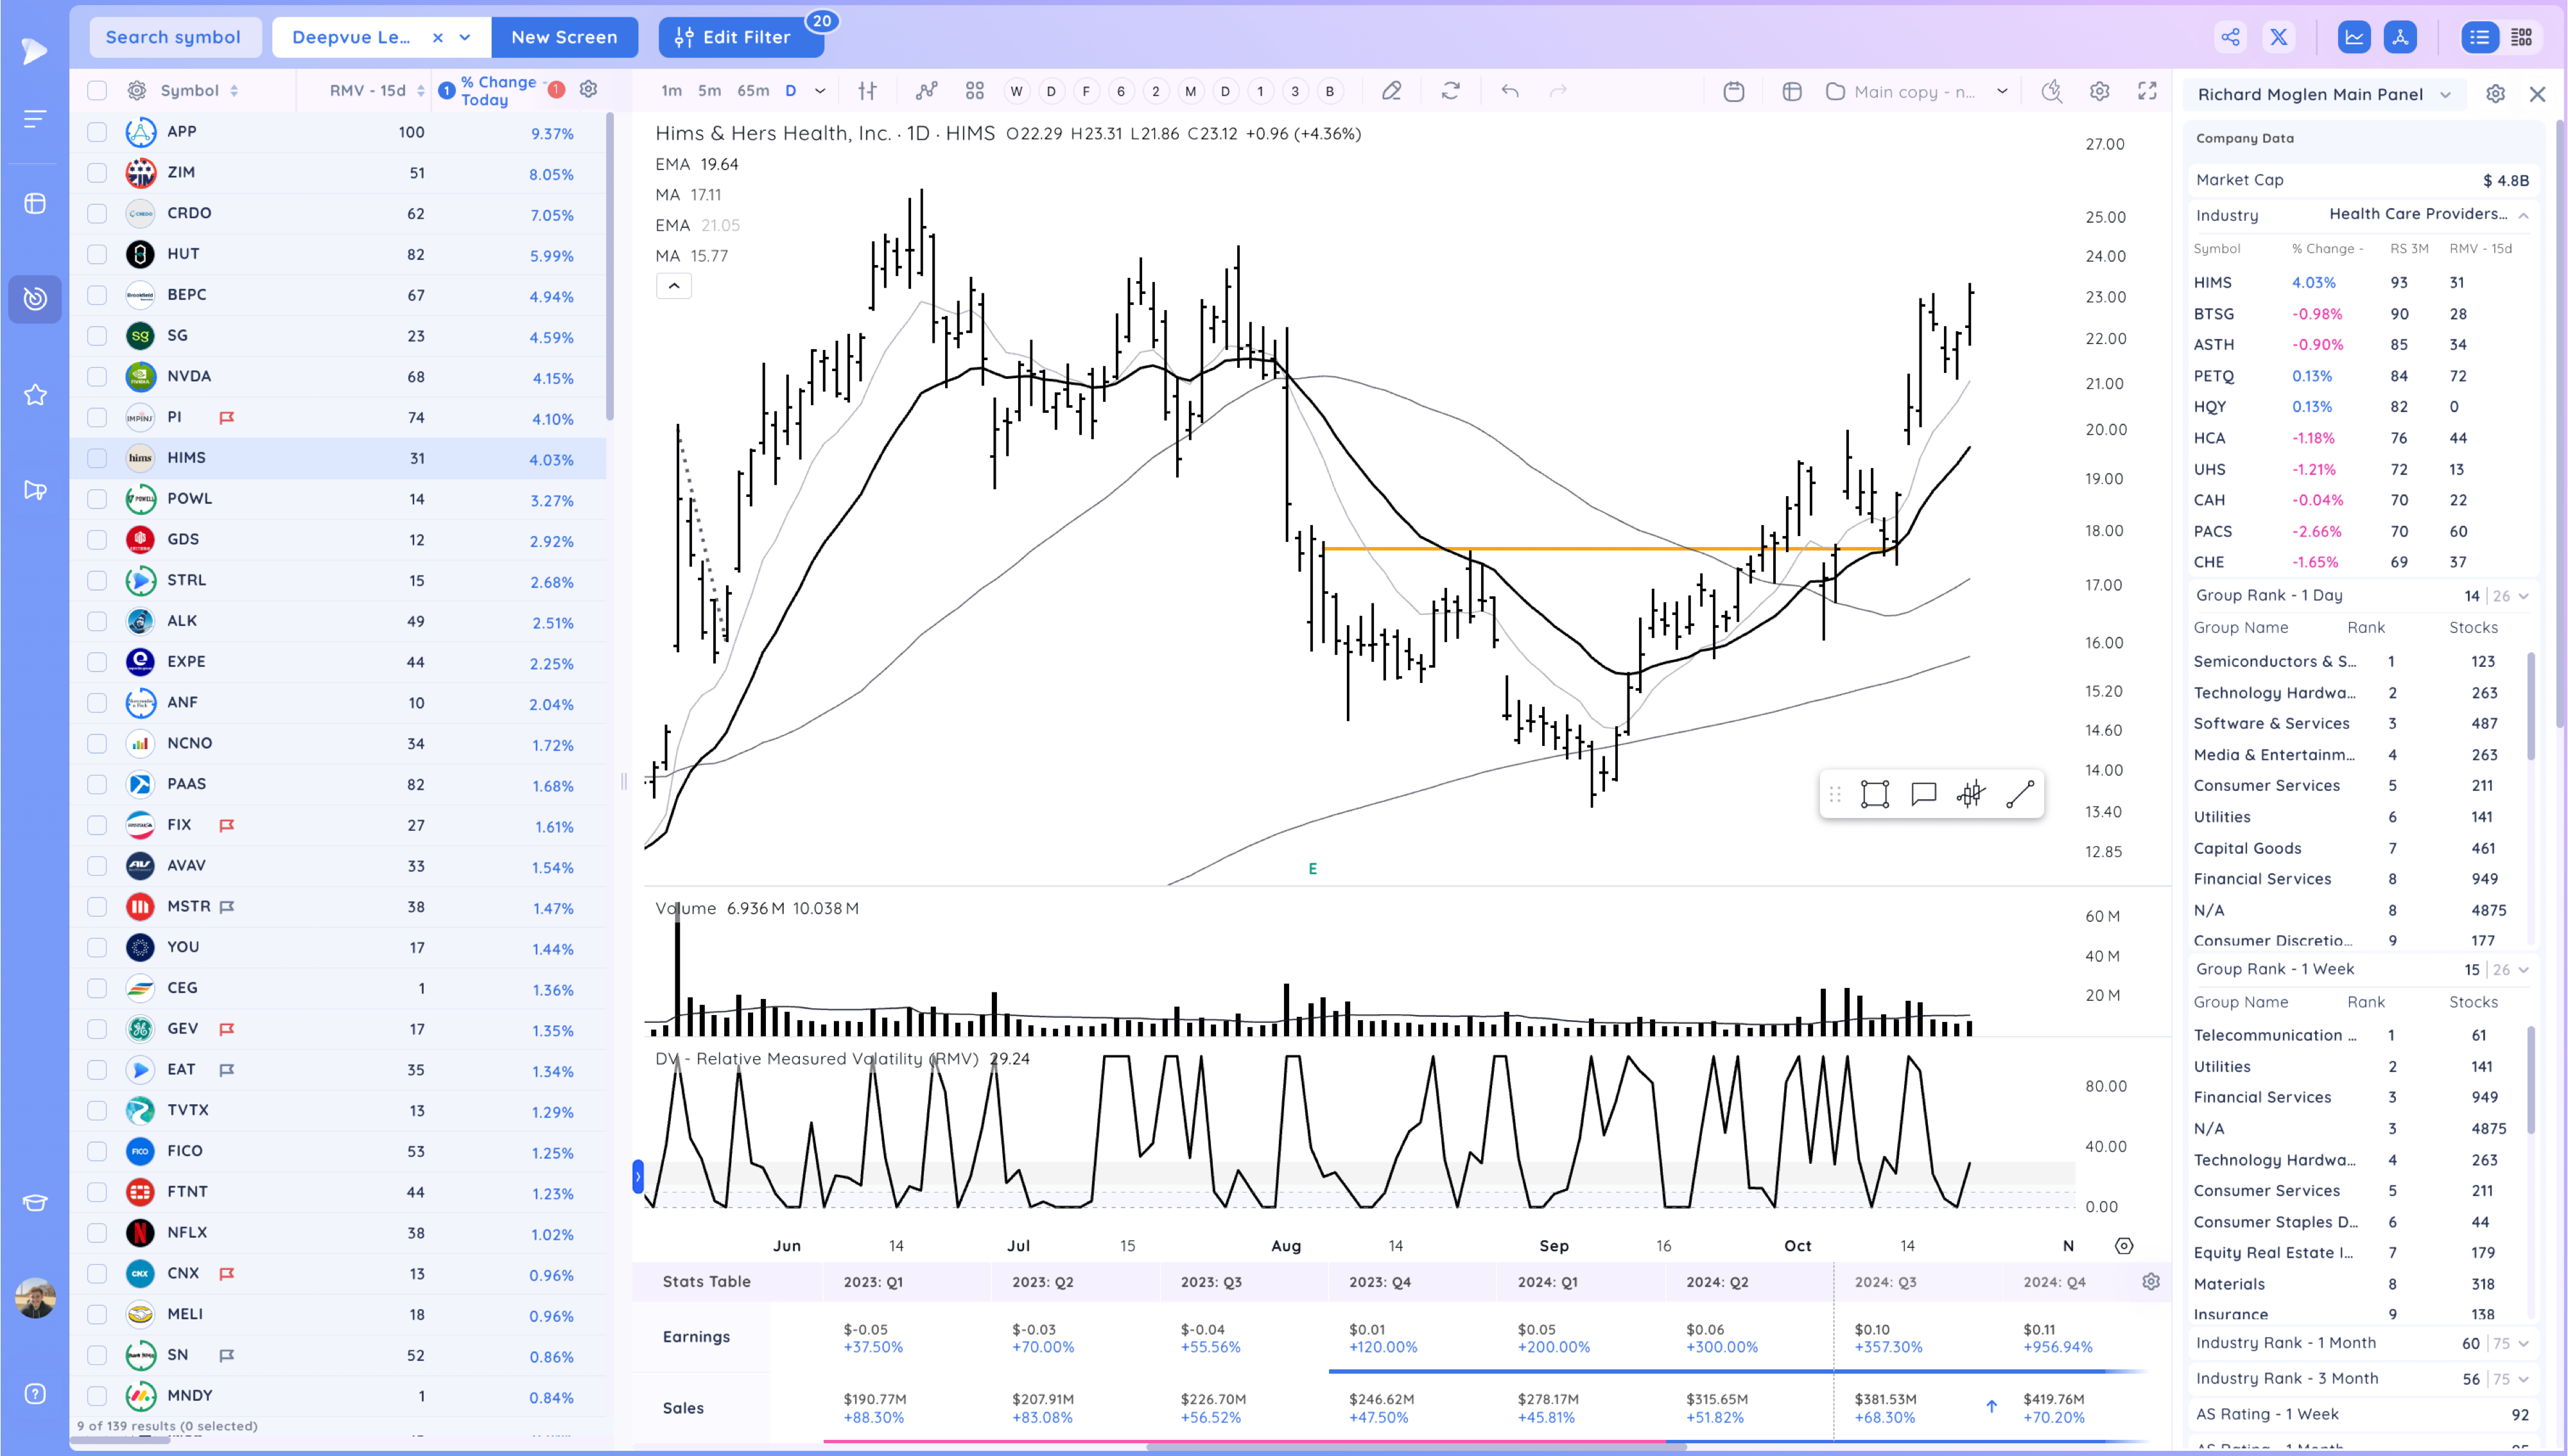Select the 5m timeframe
The width and height of the screenshot is (2568, 1456).
tap(709, 91)
